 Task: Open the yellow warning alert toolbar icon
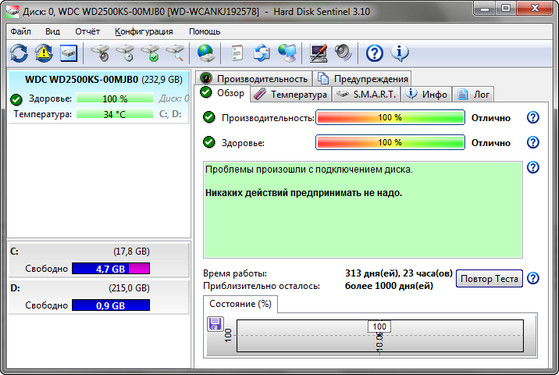click(43, 53)
